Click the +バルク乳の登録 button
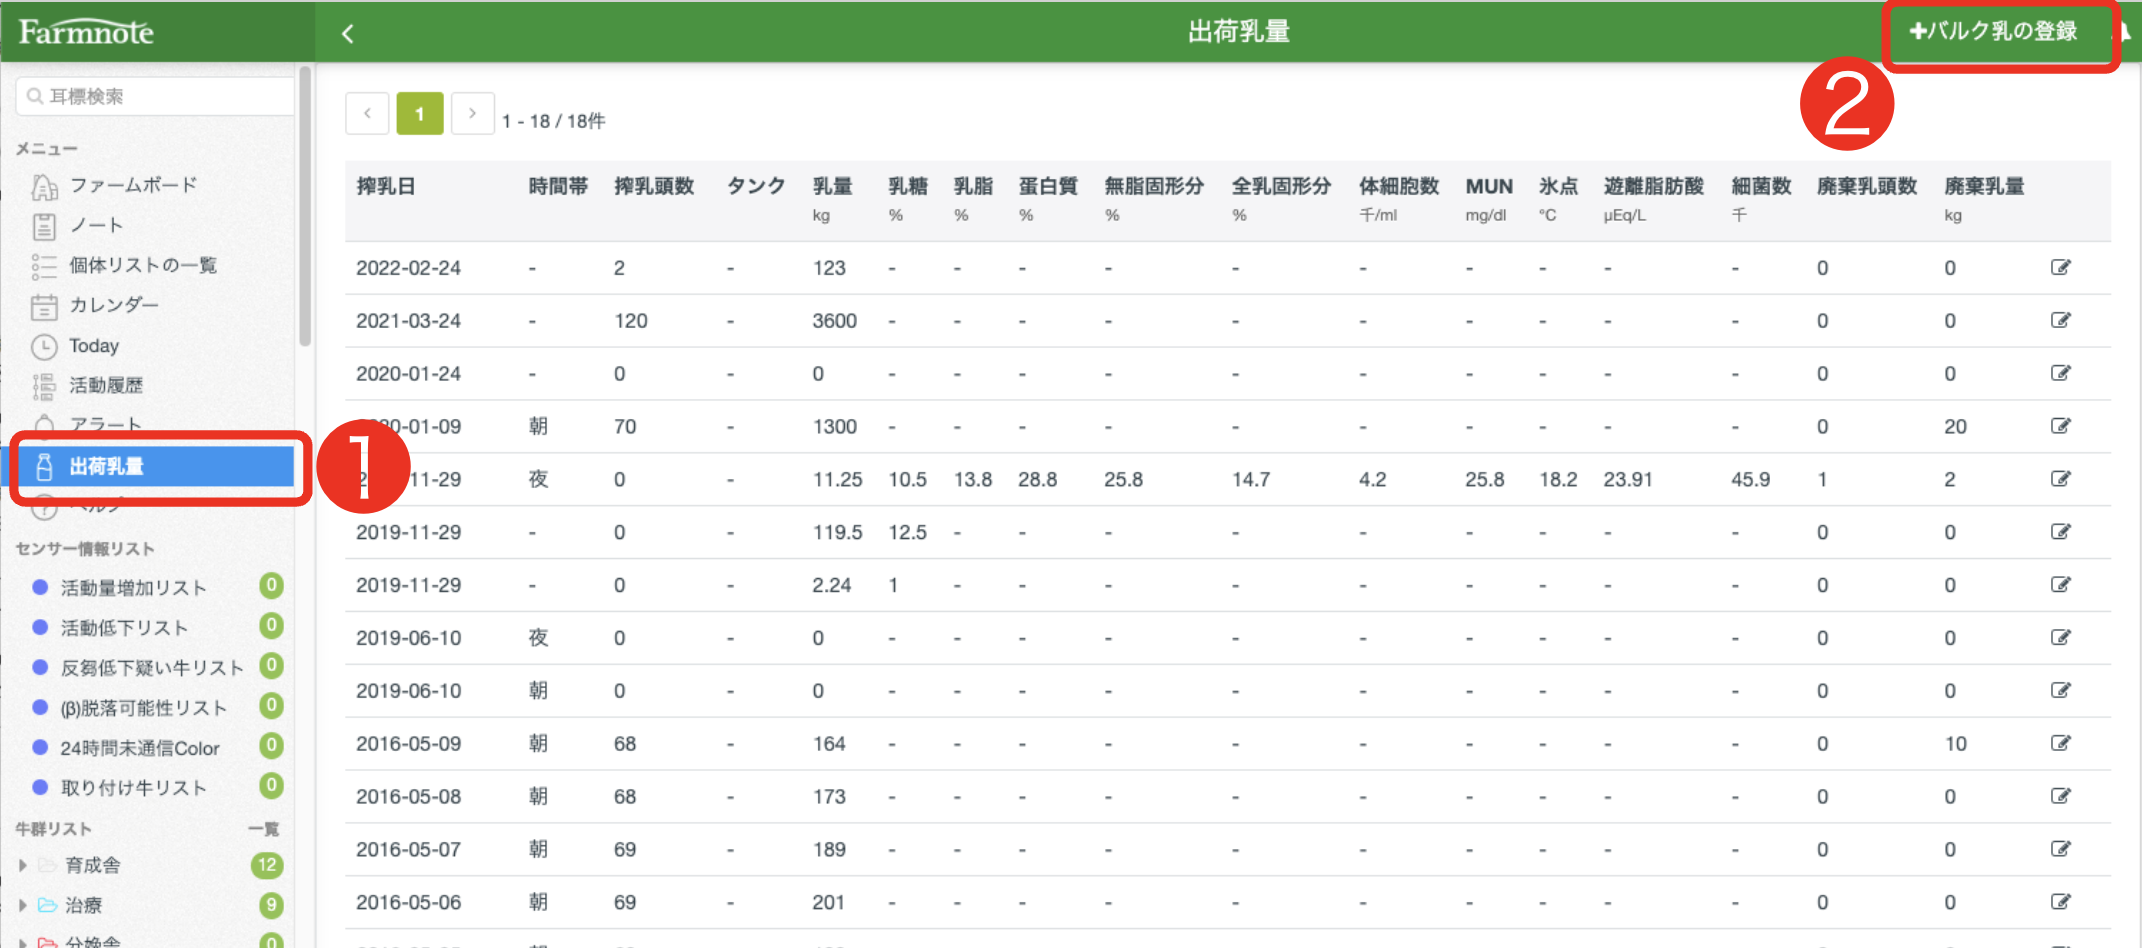This screenshot has height=948, width=2142. (1993, 31)
